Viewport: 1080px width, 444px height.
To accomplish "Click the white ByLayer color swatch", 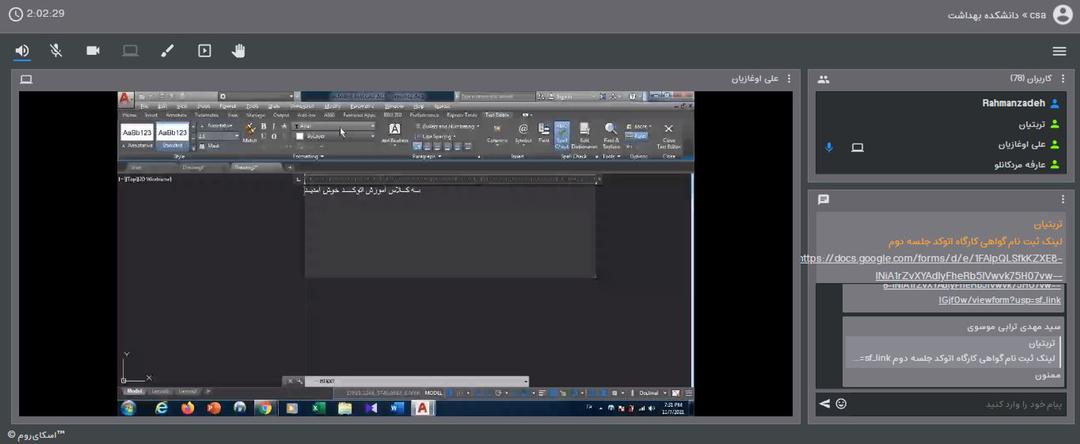I will [x=300, y=136].
